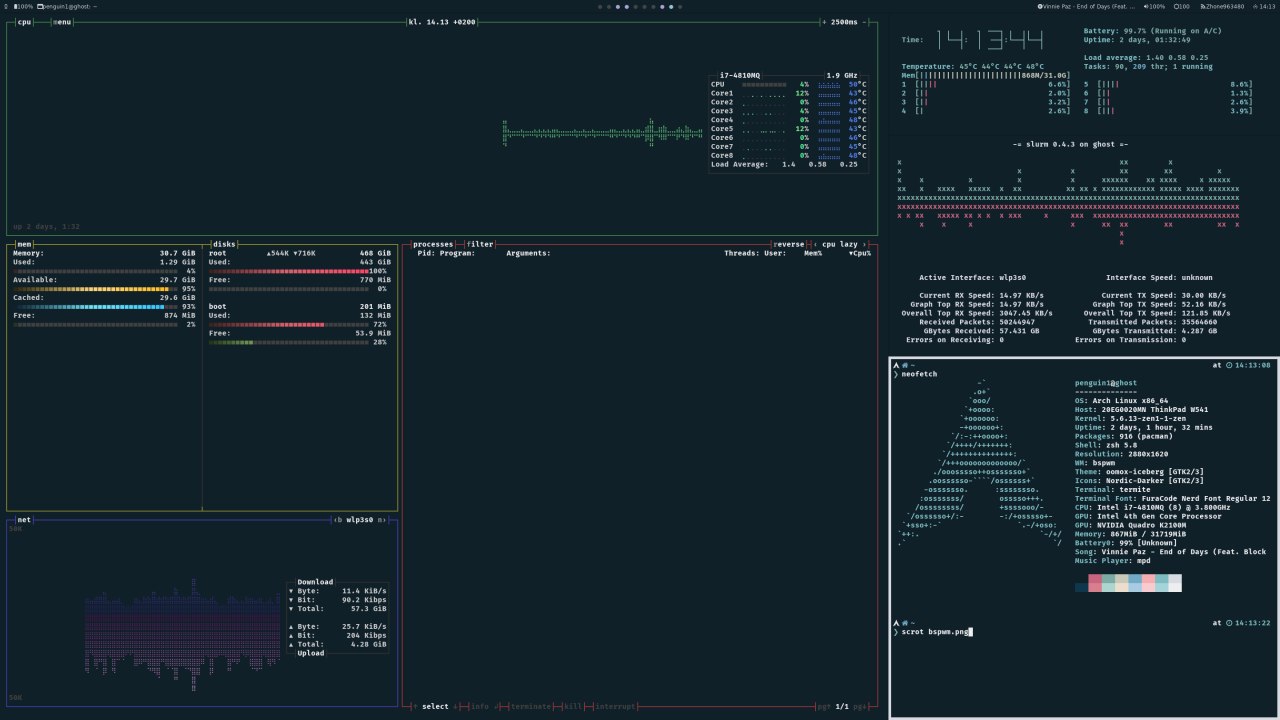
Task: Click the volume indicator in top bar
Action: click(1154, 6)
